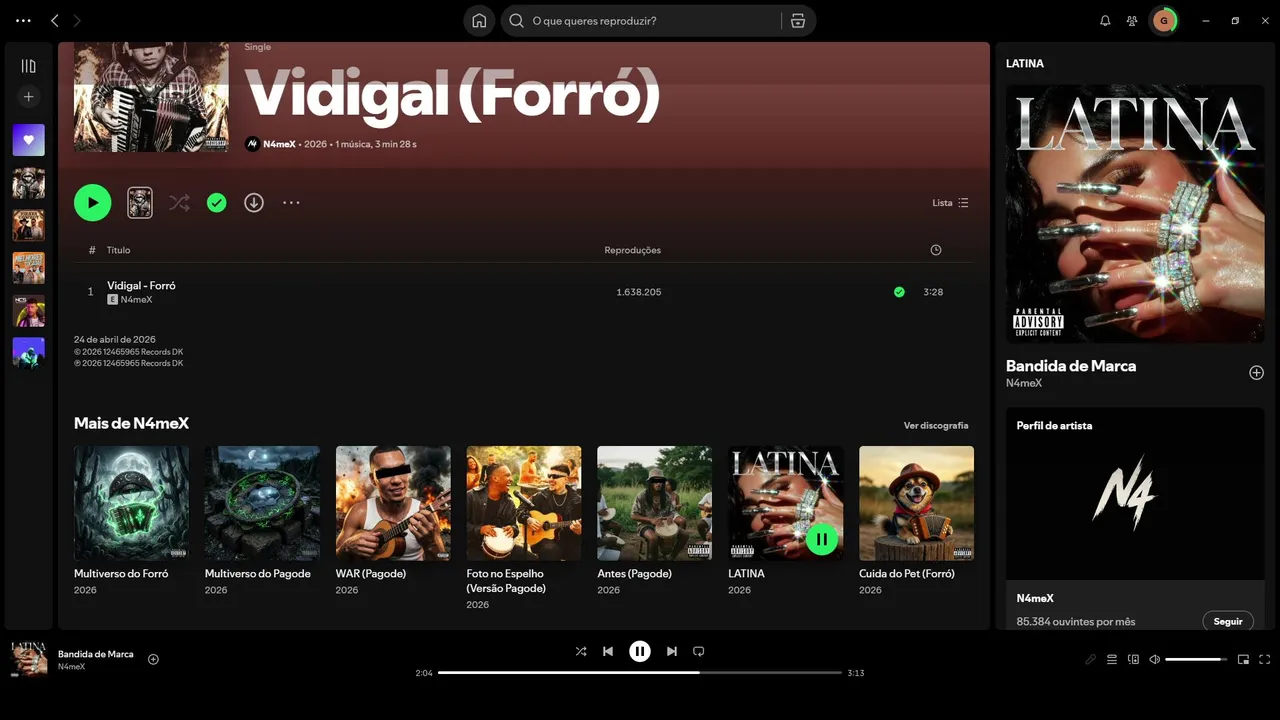Add Bandida de Marca in right panel
Viewport: 1280px width, 720px height.
1257,373
